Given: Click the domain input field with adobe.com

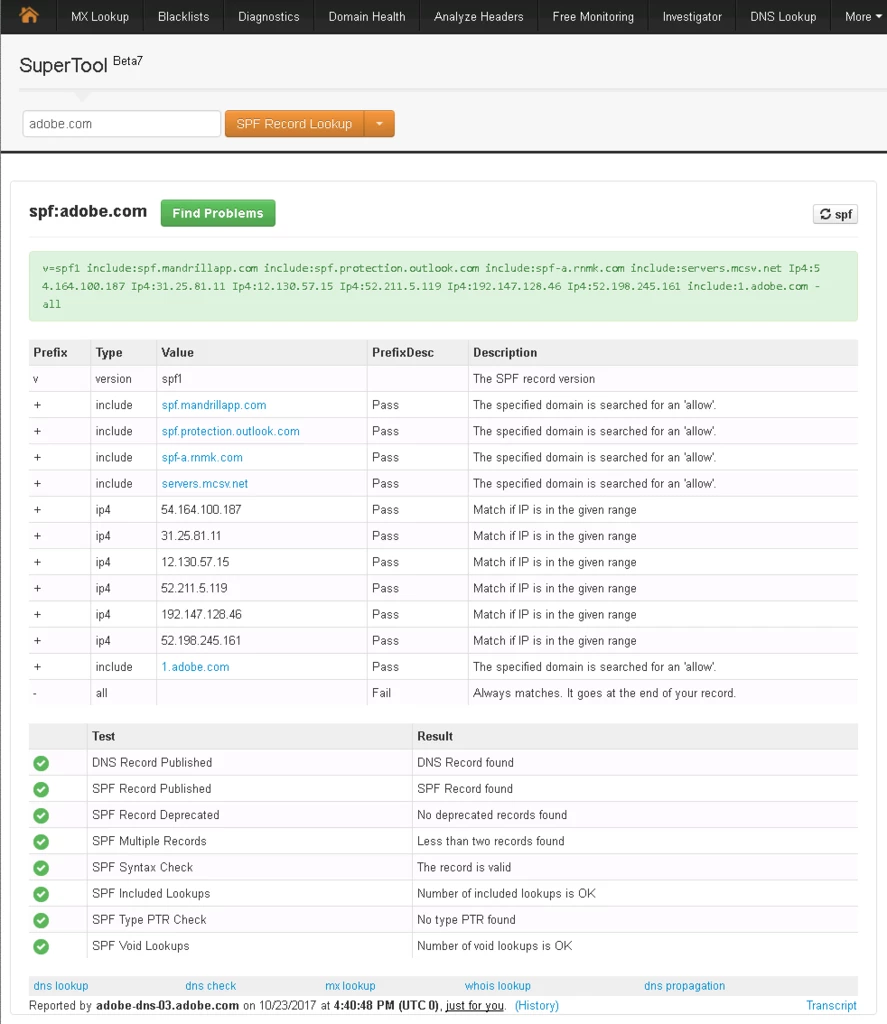Looking at the screenshot, I should (121, 123).
